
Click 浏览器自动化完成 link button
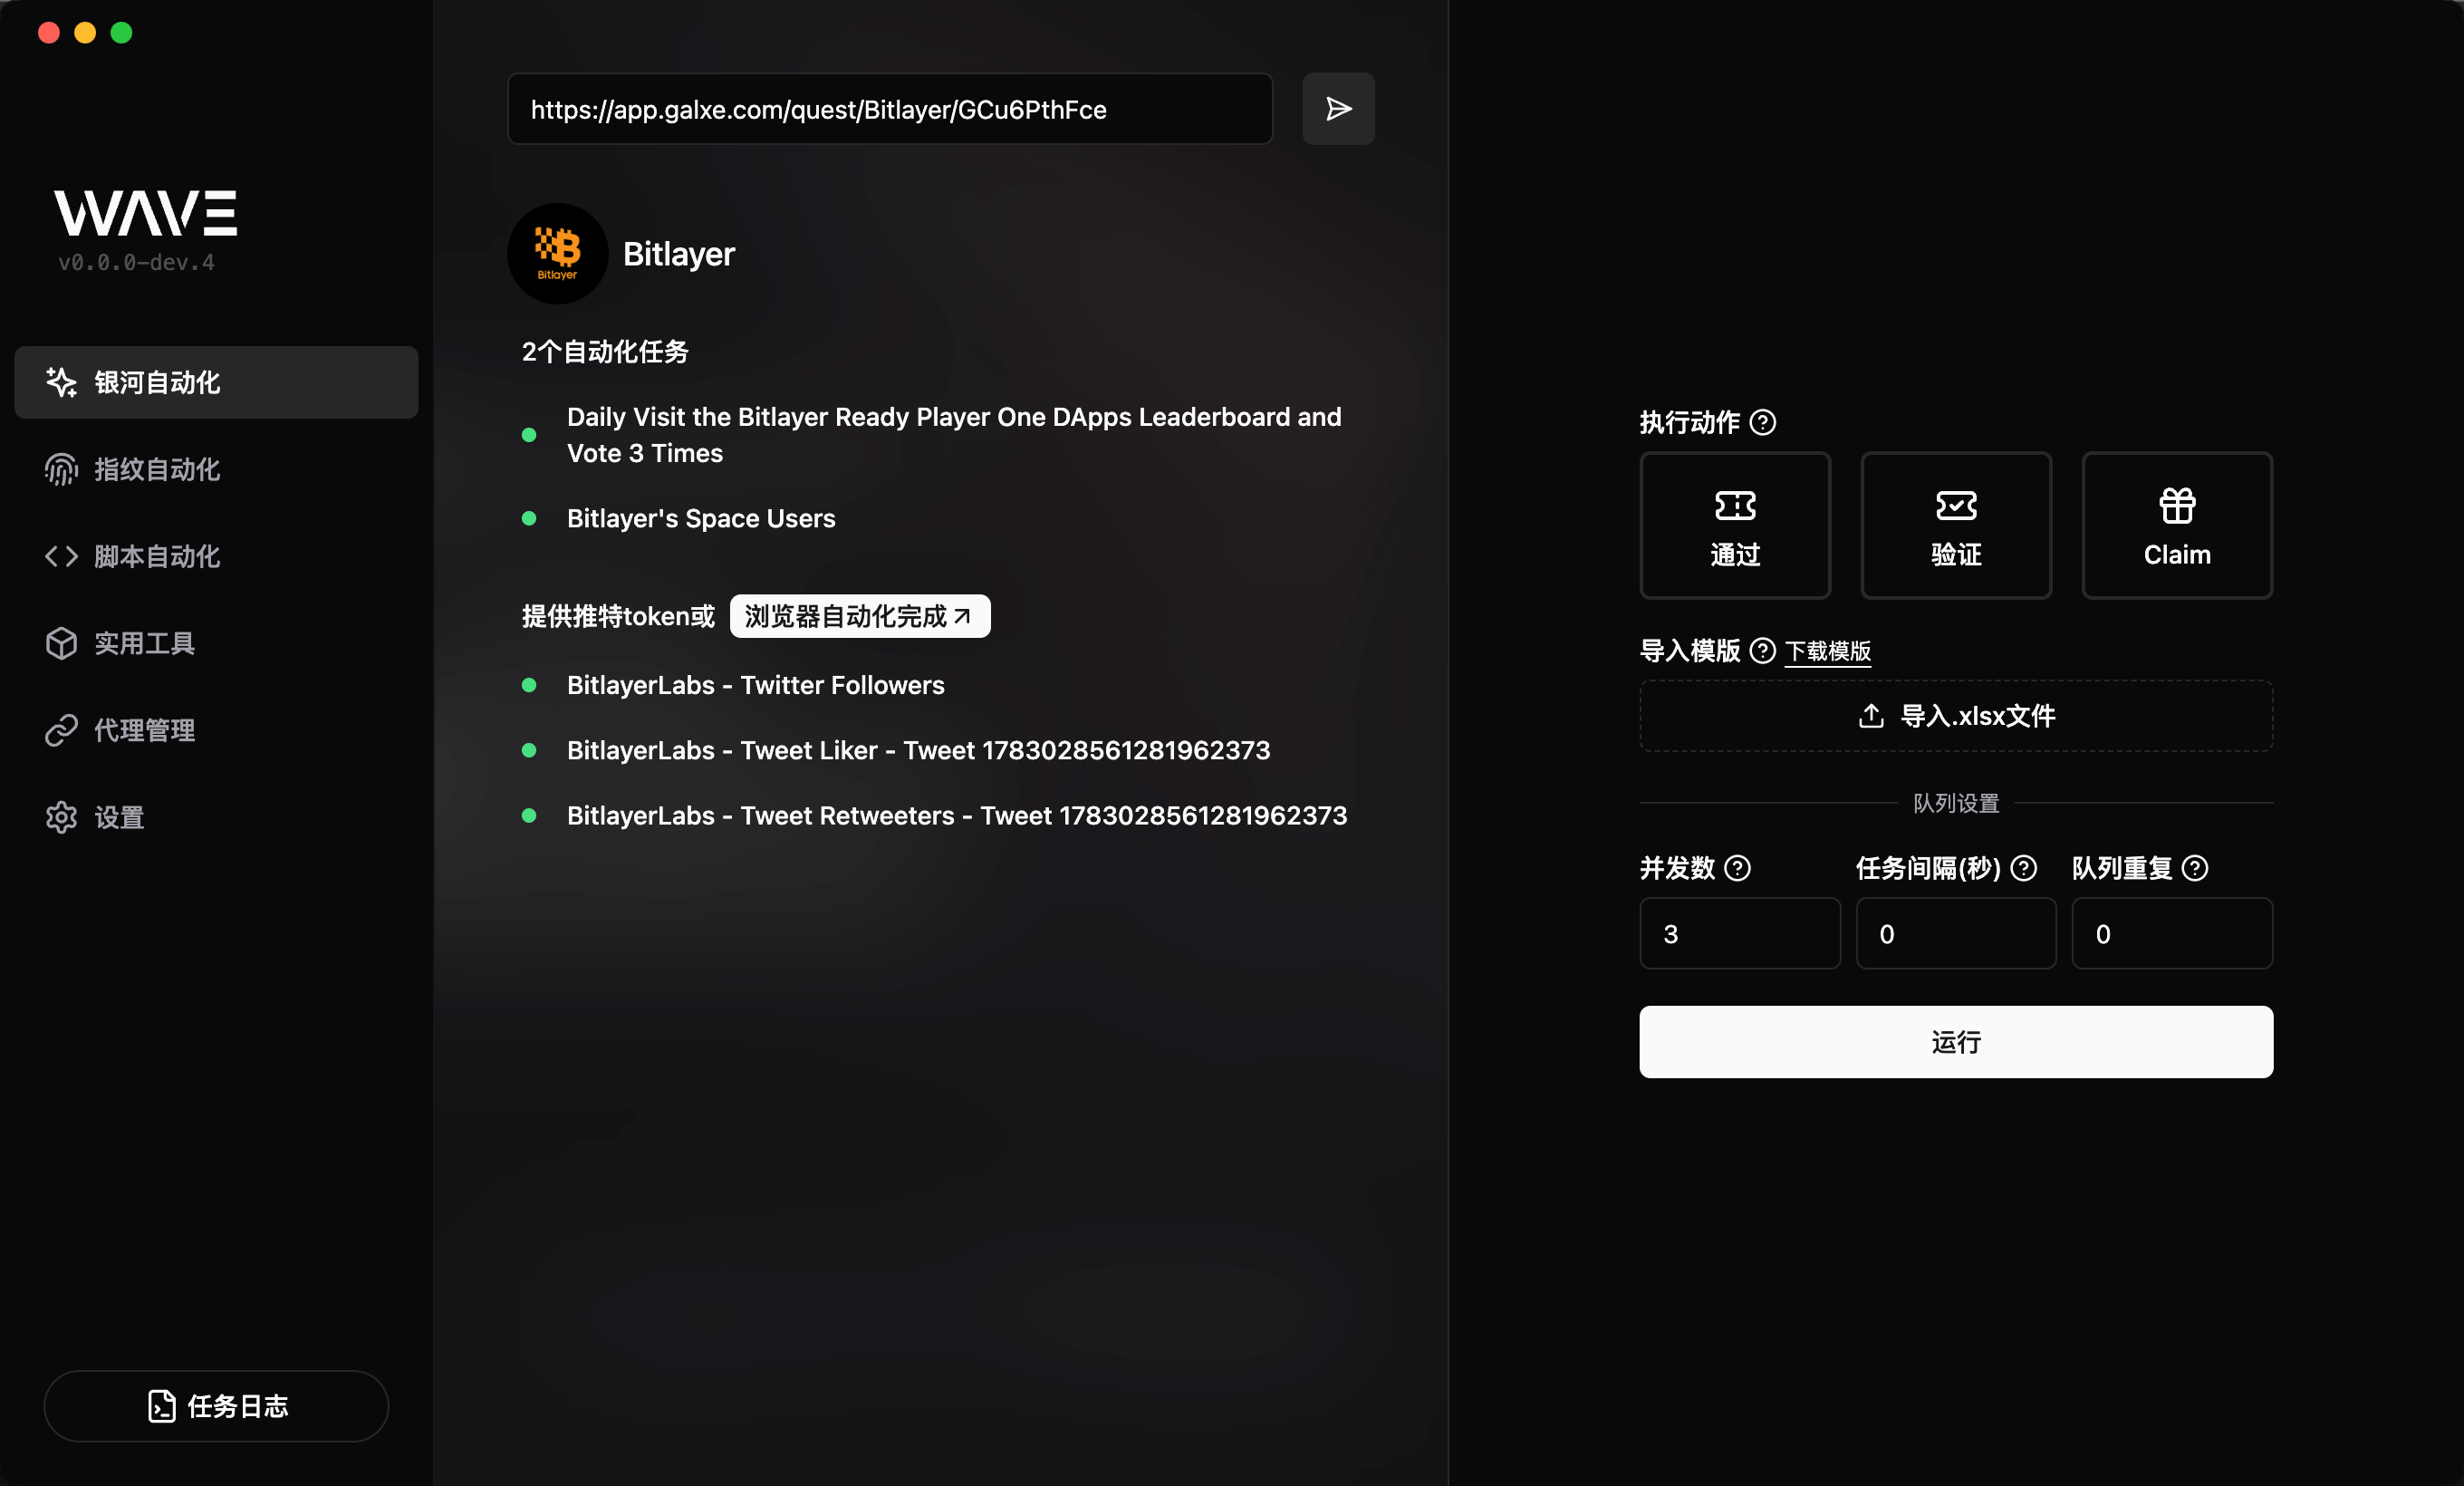click(859, 616)
